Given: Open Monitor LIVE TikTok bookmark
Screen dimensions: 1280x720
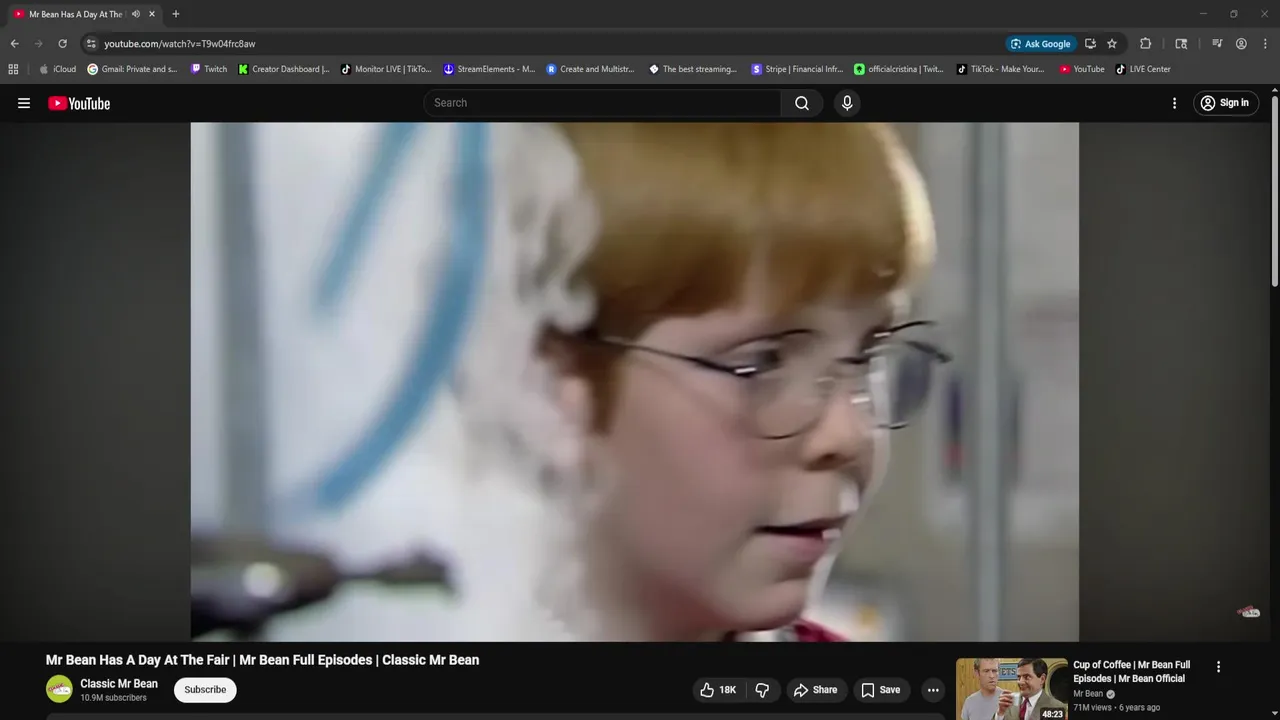Looking at the screenshot, I should [x=386, y=69].
